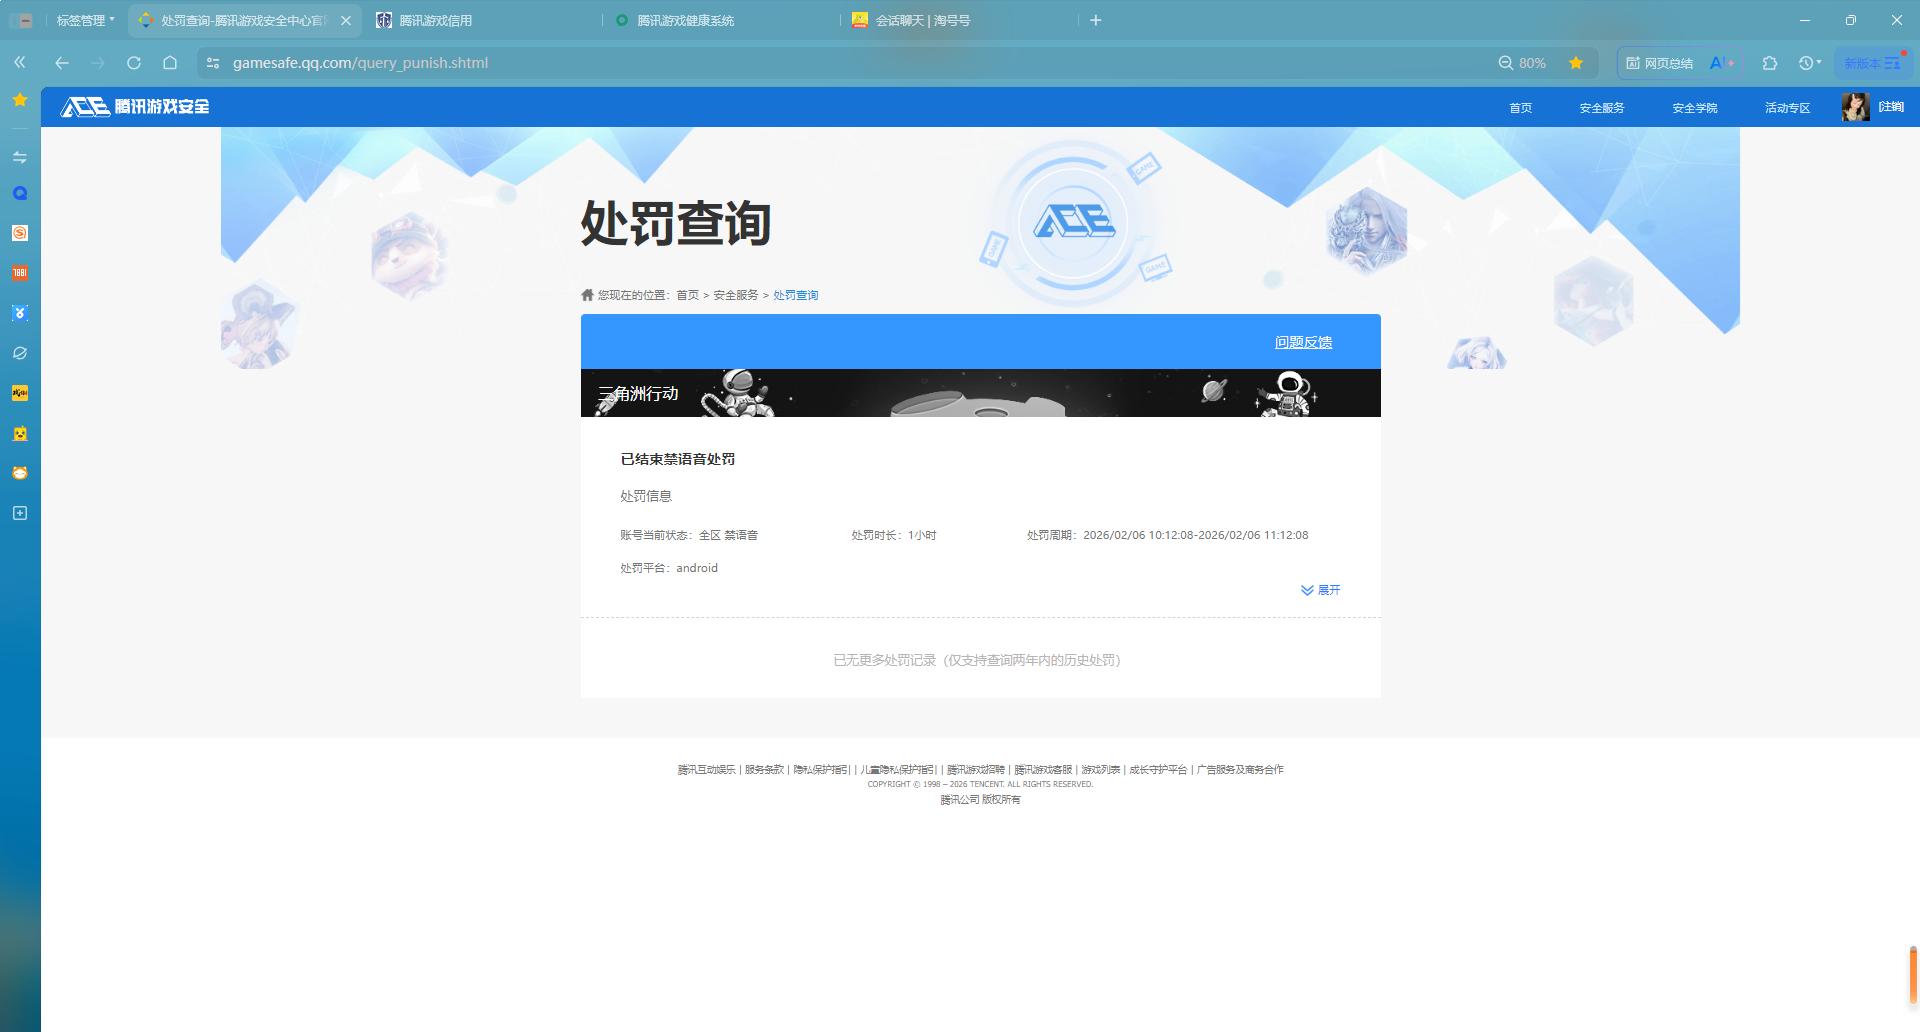Open the blue Q sidebar app icon
Image resolution: width=1920 pixels, height=1032 pixels.
20,193
